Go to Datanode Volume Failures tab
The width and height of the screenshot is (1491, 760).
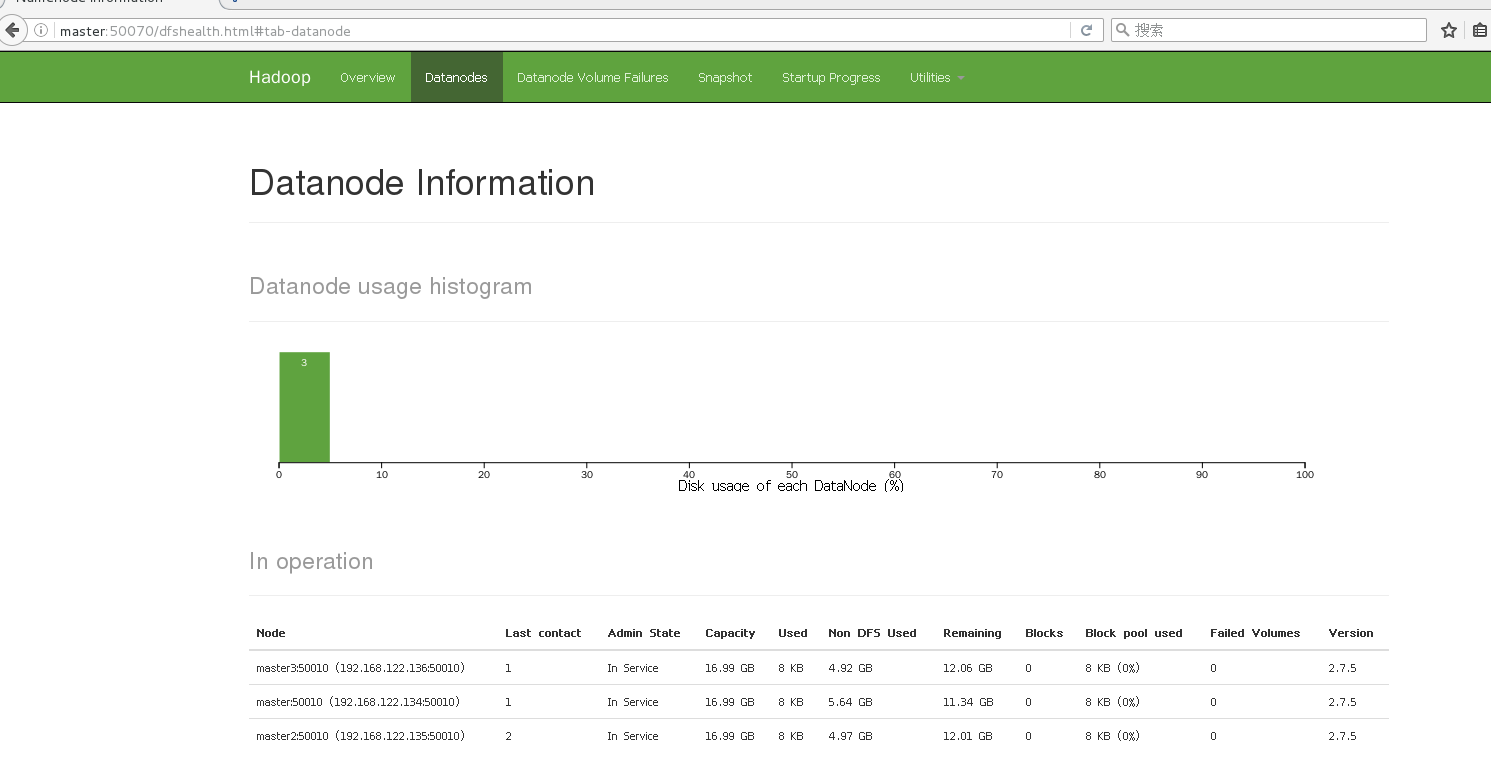click(x=592, y=78)
